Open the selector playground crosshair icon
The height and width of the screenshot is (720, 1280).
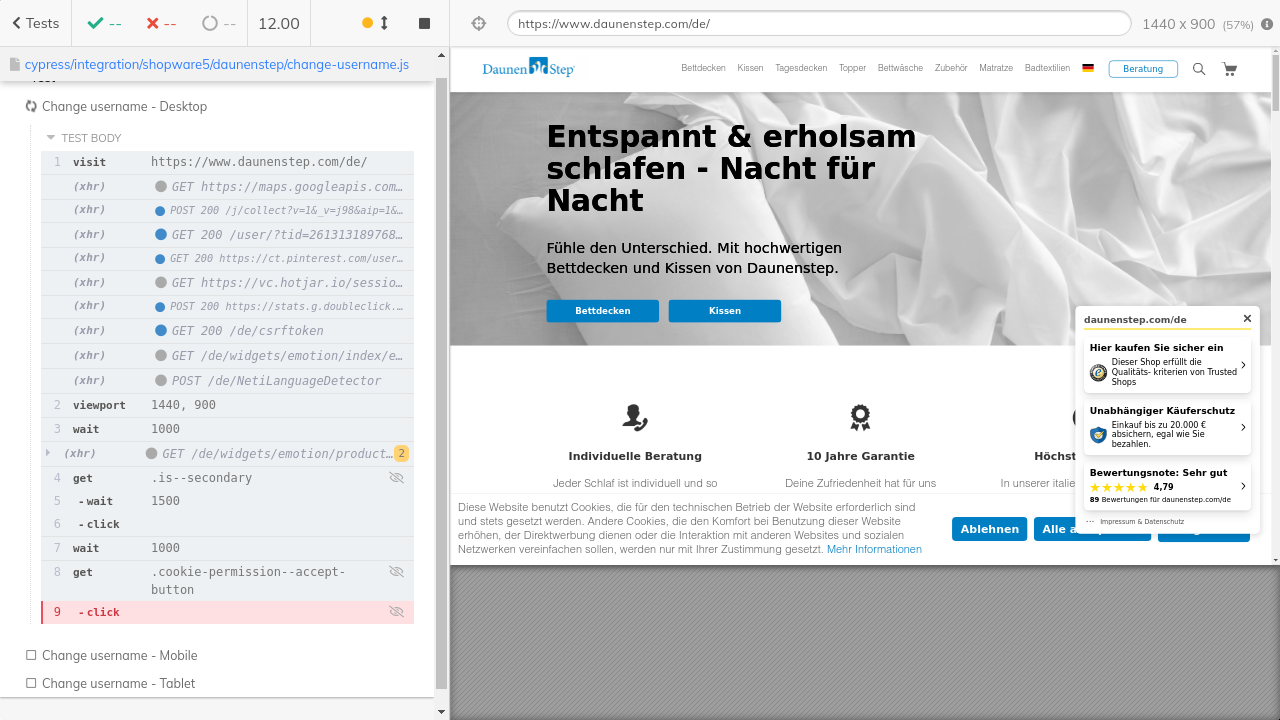478,23
